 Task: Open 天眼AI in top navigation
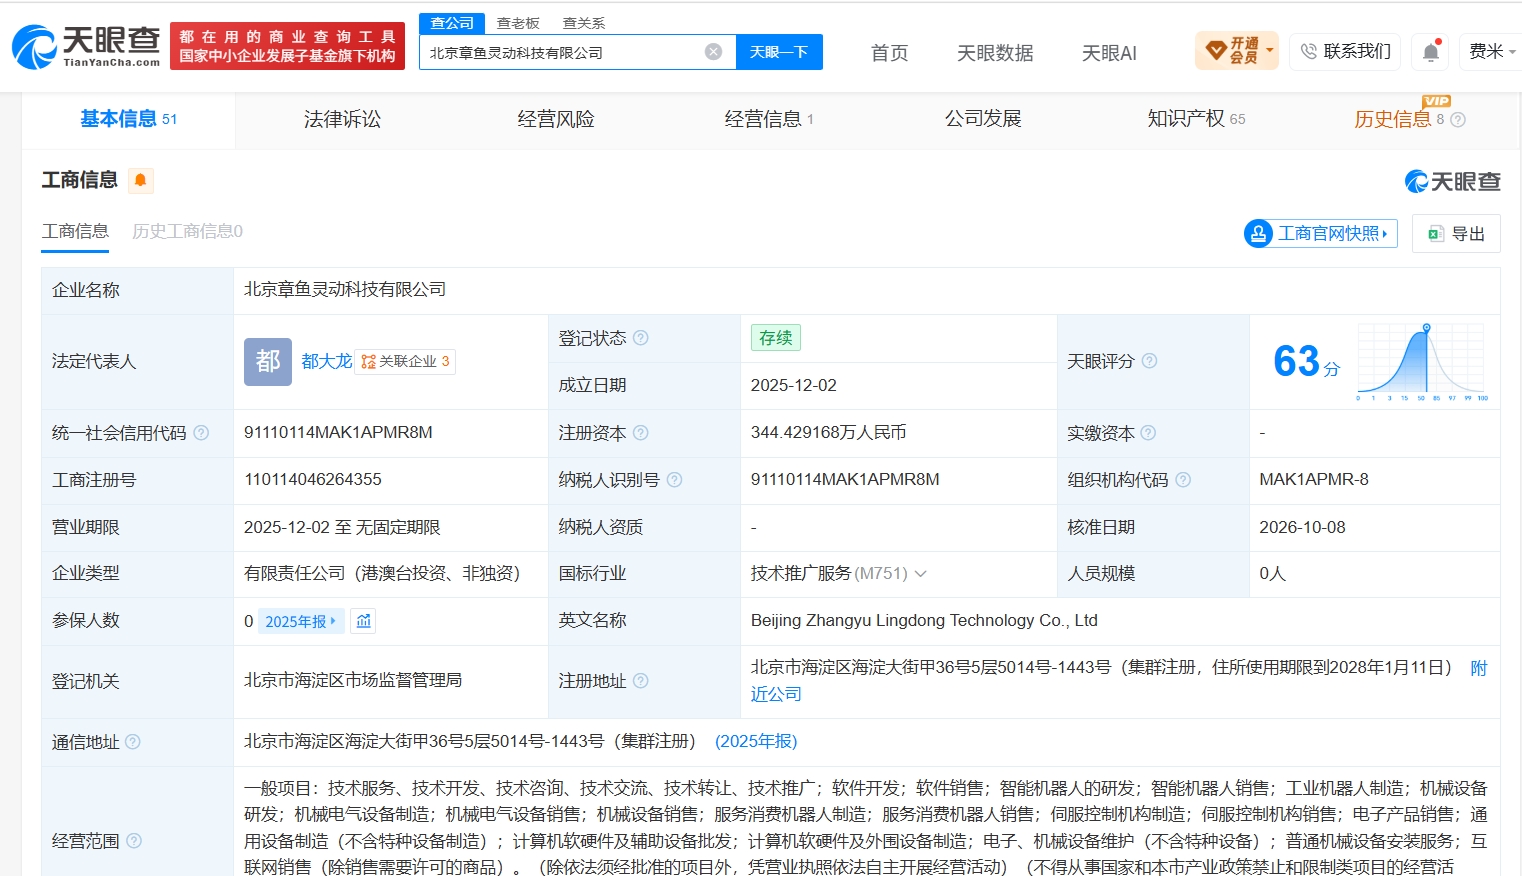pyautogui.click(x=1109, y=53)
